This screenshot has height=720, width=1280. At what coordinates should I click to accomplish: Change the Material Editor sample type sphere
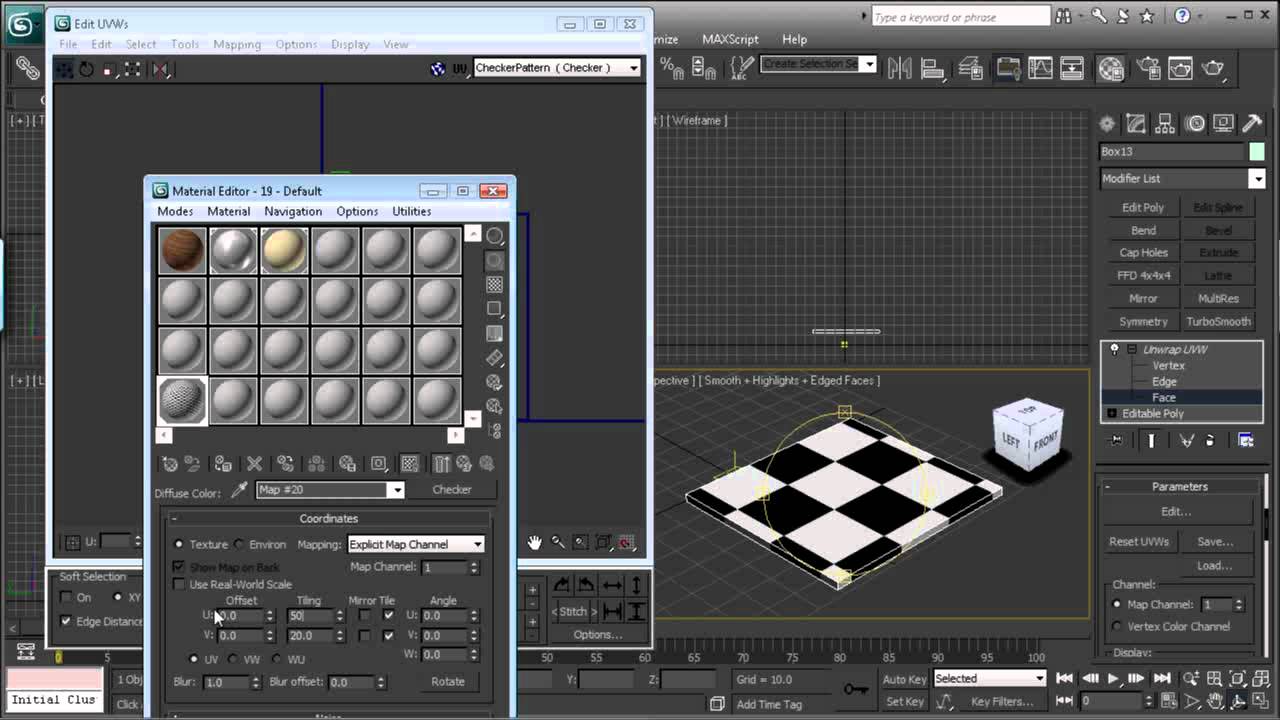494,236
